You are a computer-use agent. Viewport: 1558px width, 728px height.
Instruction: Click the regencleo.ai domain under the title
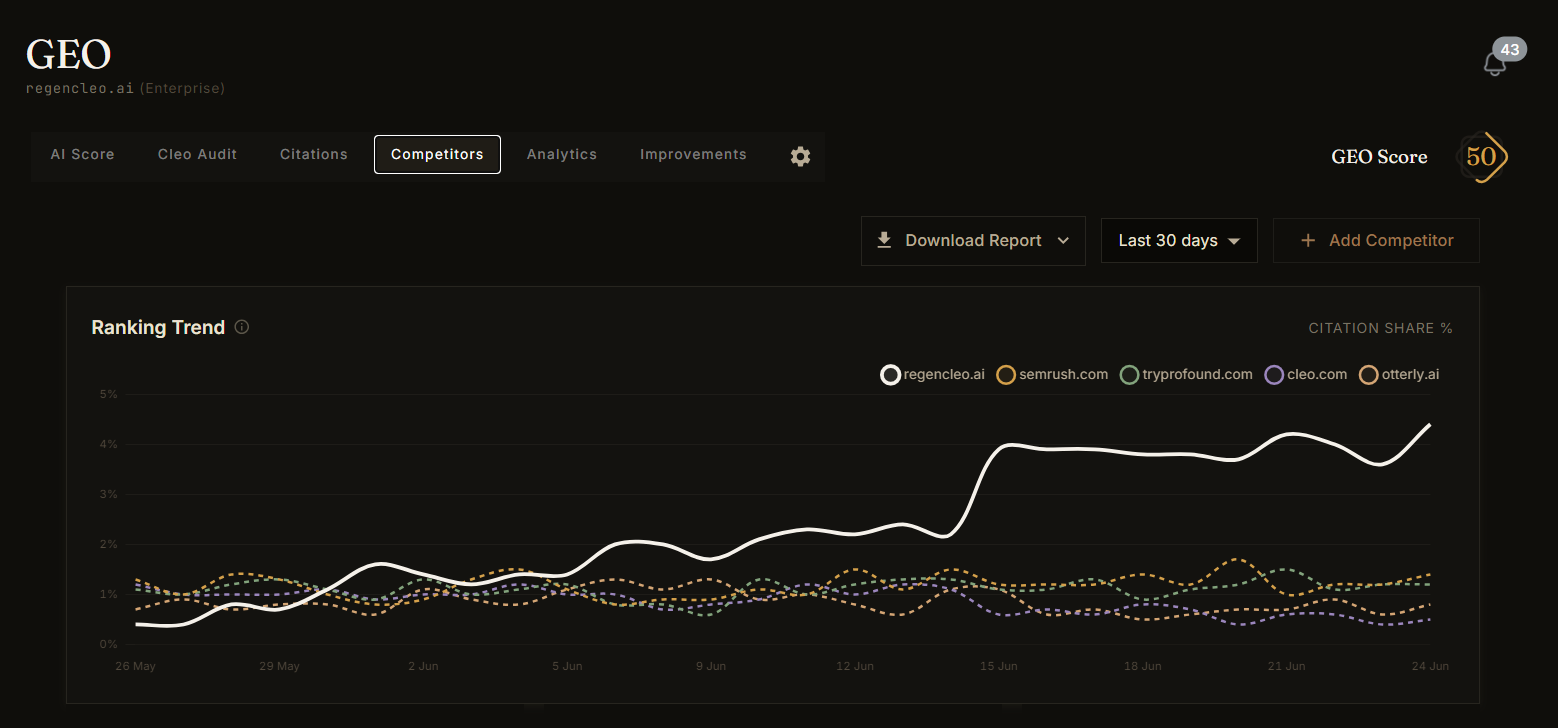point(80,89)
